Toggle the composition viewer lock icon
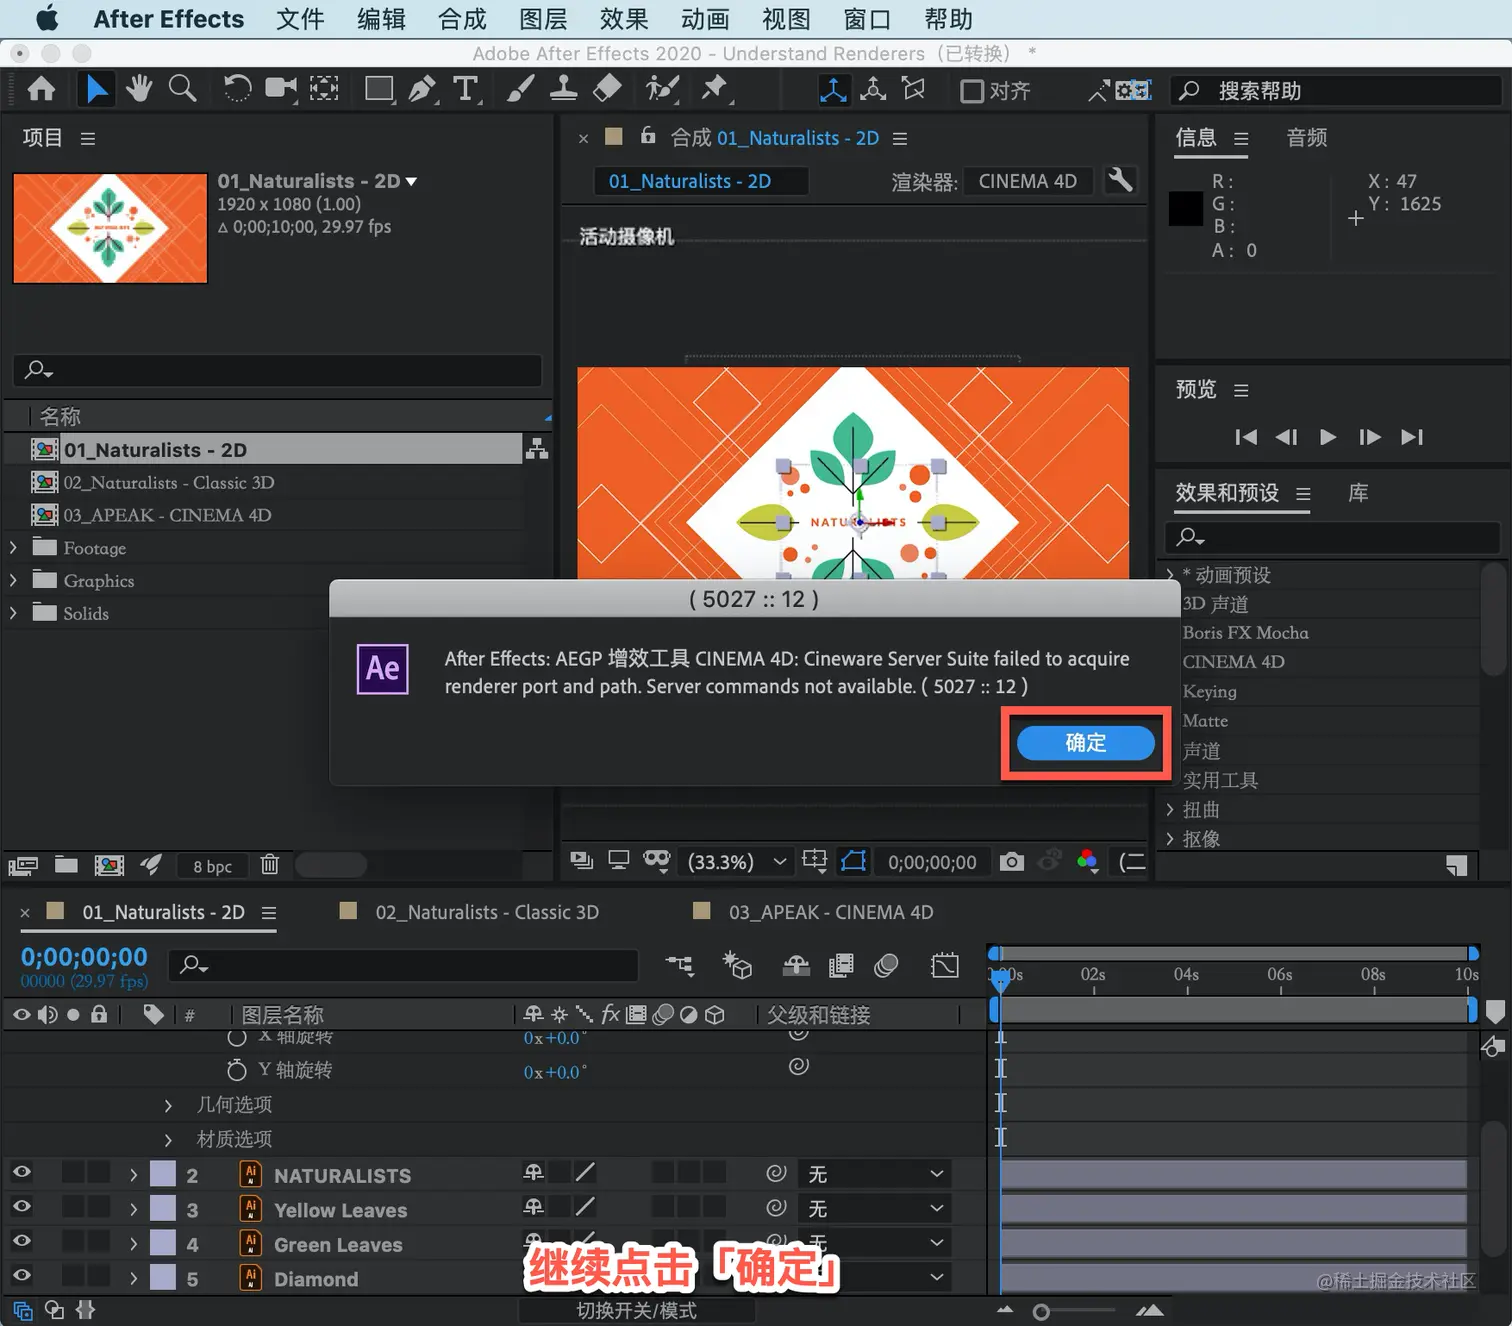1512x1326 pixels. pyautogui.click(x=648, y=136)
